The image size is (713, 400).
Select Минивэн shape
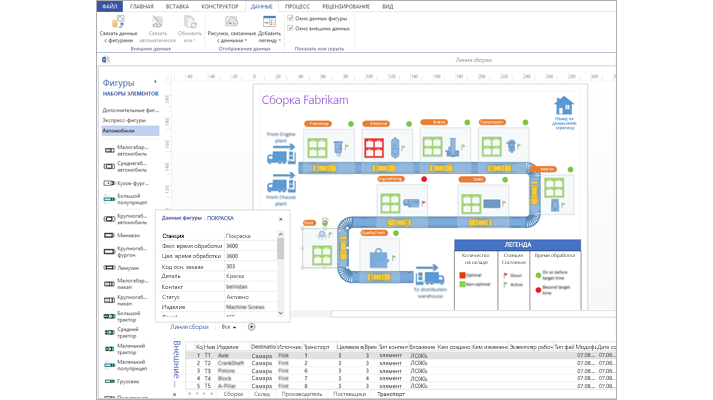click(122, 235)
